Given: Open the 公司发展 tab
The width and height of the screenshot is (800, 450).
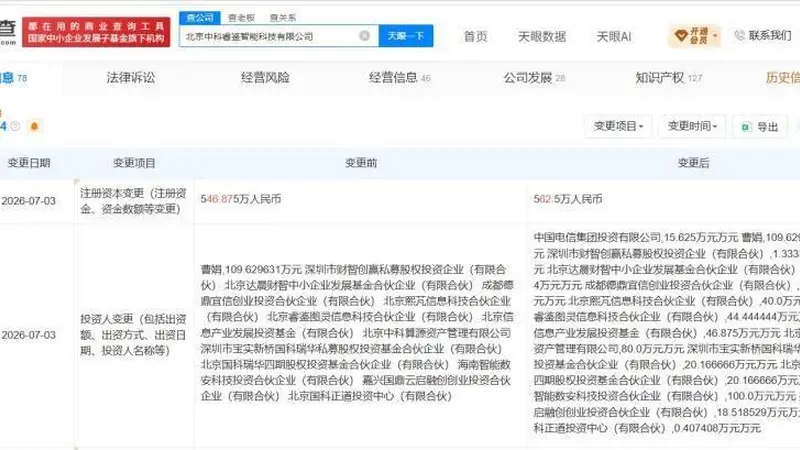Looking at the screenshot, I should coord(534,78).
